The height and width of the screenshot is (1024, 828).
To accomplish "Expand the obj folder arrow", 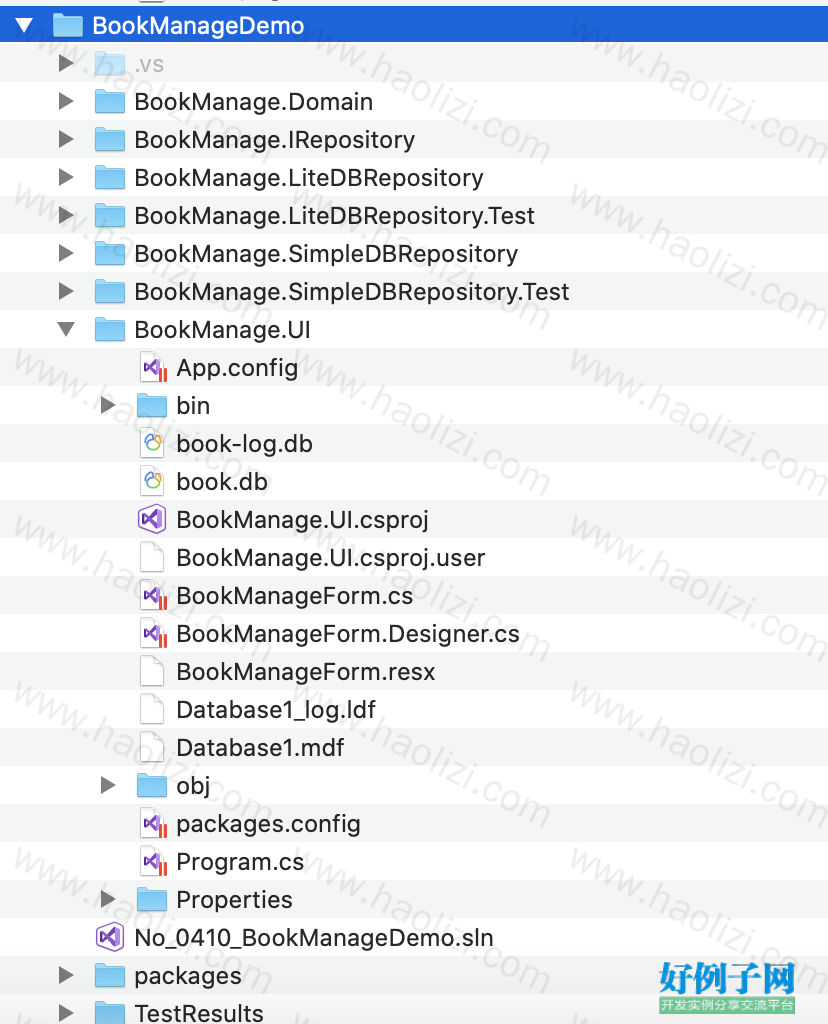I will (x=108, y=785).
